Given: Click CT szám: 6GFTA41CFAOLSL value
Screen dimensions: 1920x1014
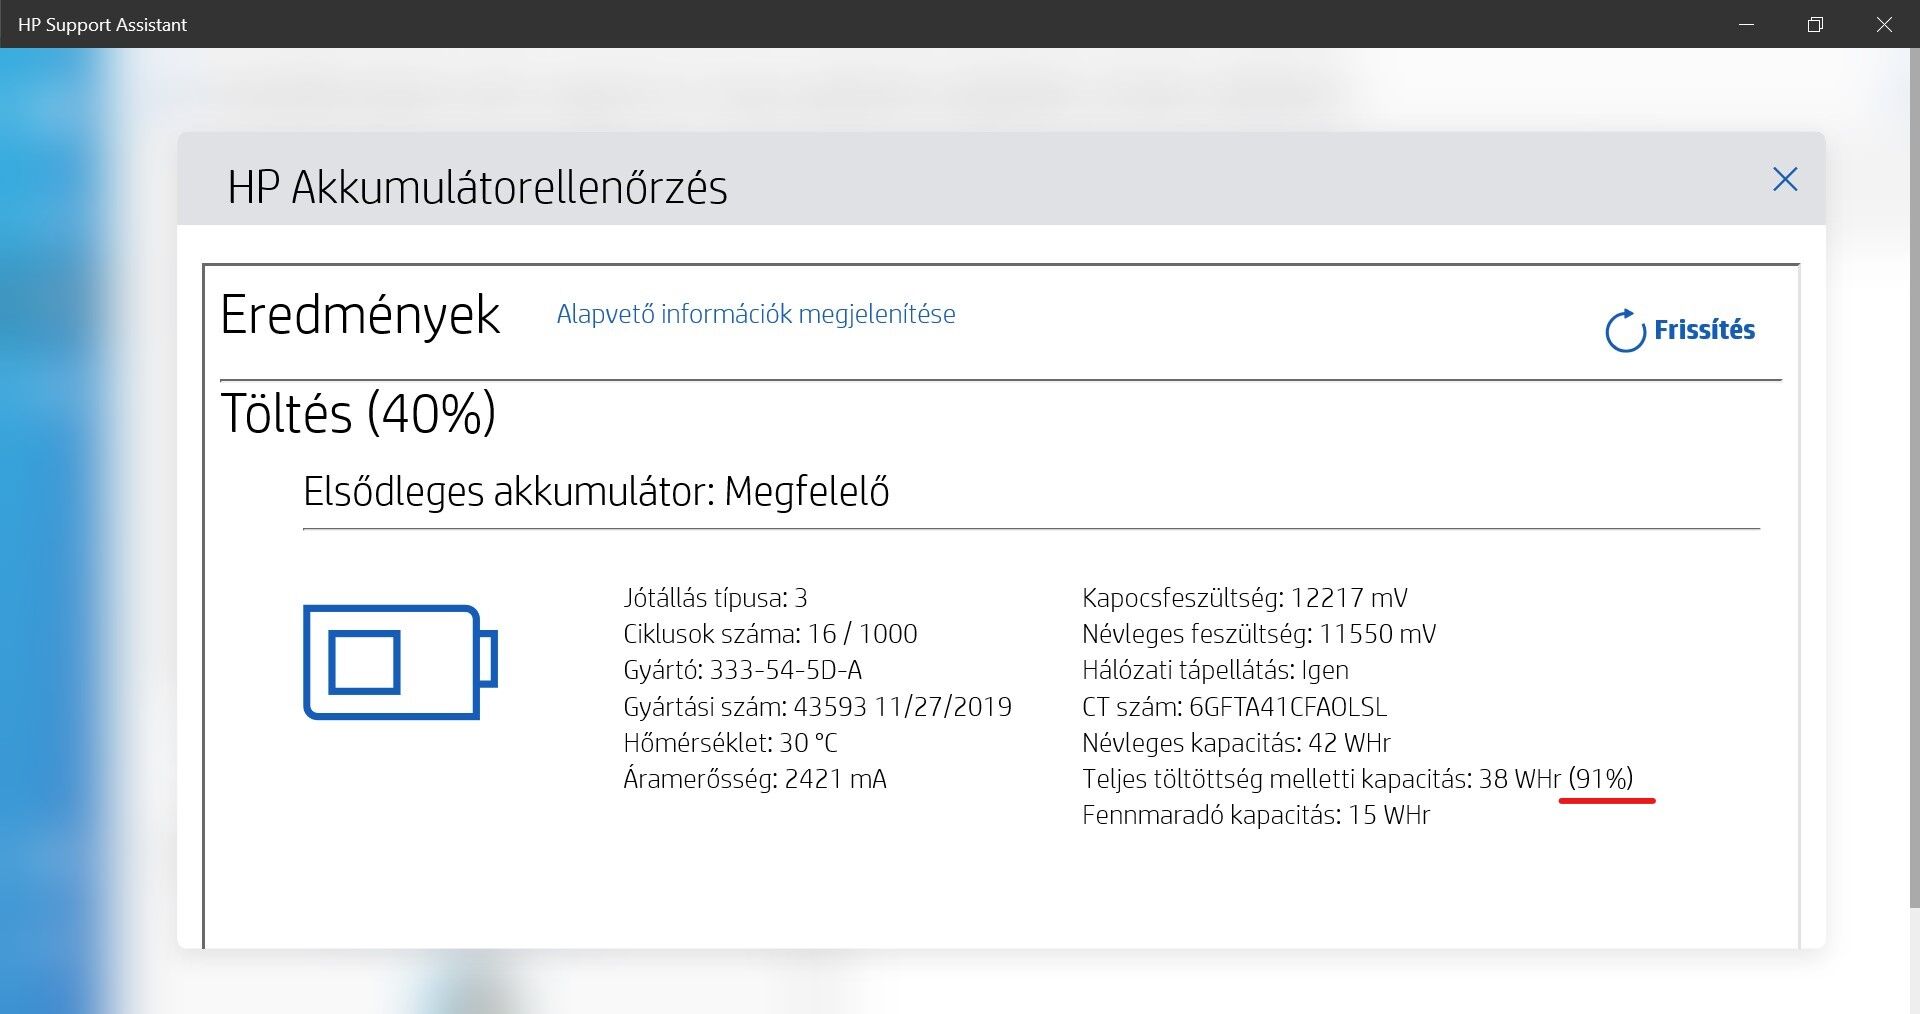Looking at the screenshot, I should click(1235, 707).
